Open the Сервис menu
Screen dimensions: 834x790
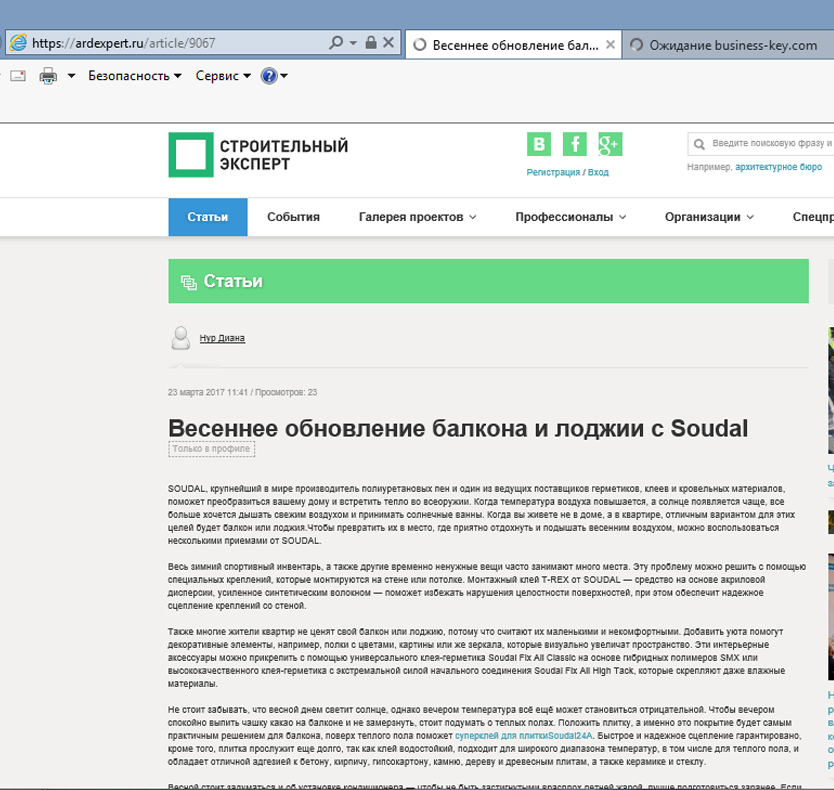pos(223,76)
